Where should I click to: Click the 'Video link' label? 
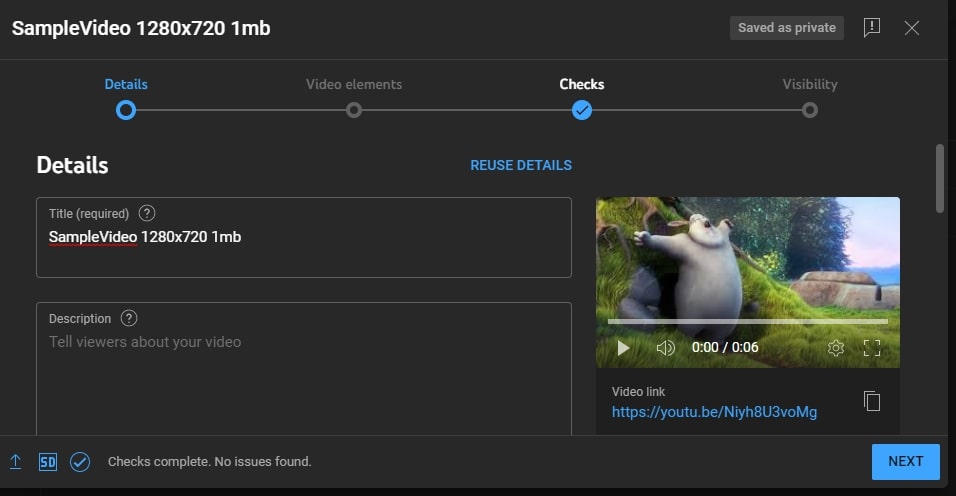pyautogui.click(x=638, y=392)
